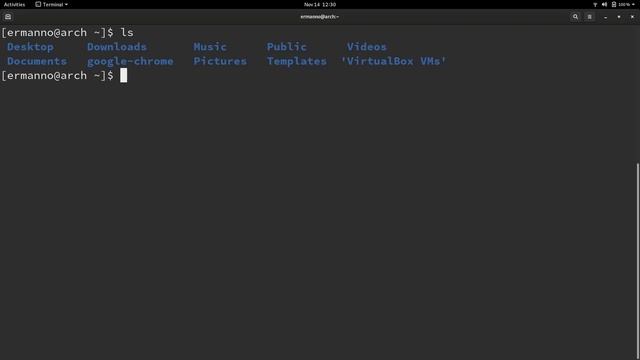Close the terminal window
The image size is (640, 360).
[632, 17]
